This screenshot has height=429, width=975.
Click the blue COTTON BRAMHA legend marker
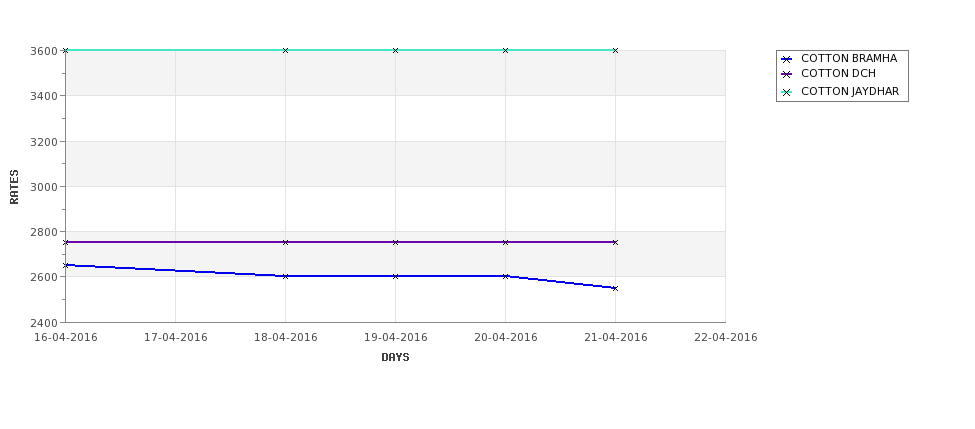[787, 59]
